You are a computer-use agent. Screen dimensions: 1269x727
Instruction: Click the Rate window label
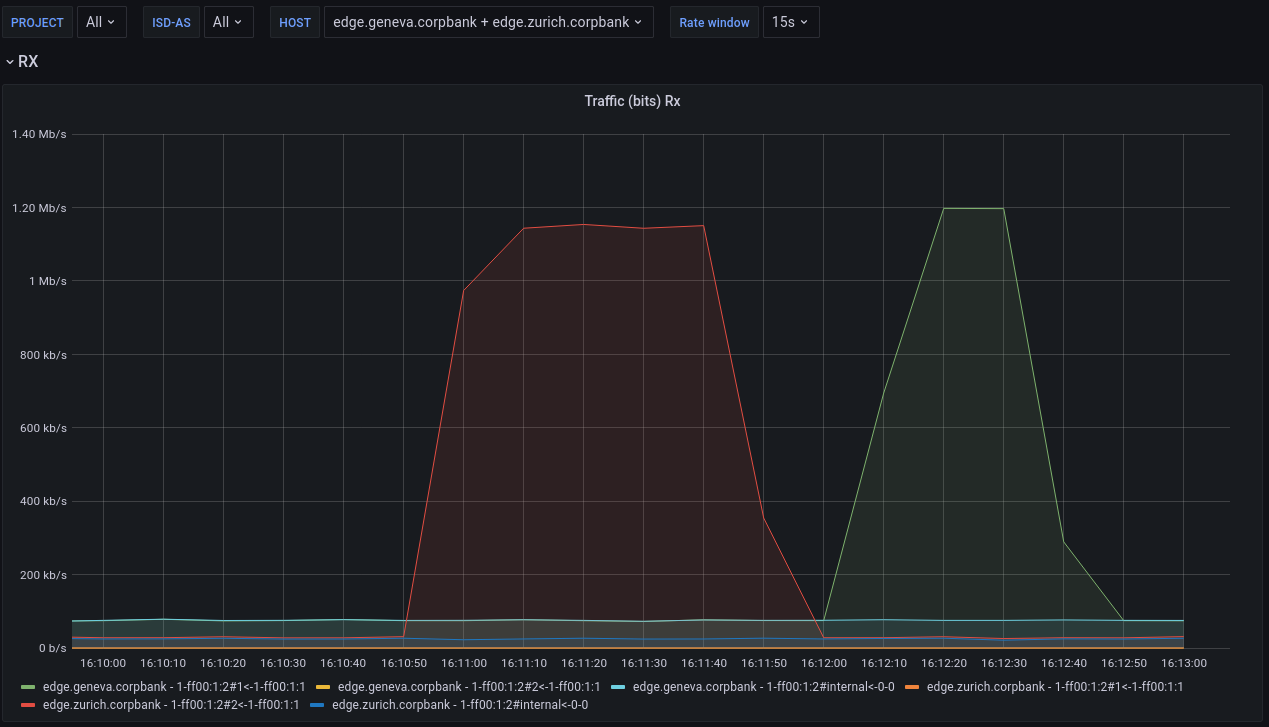(x=714, y=22)
